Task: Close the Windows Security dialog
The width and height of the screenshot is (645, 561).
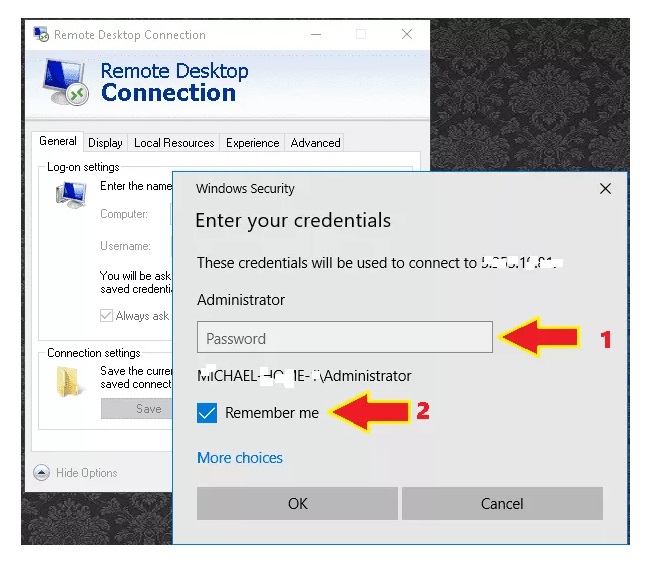Action: click(605, 188)
